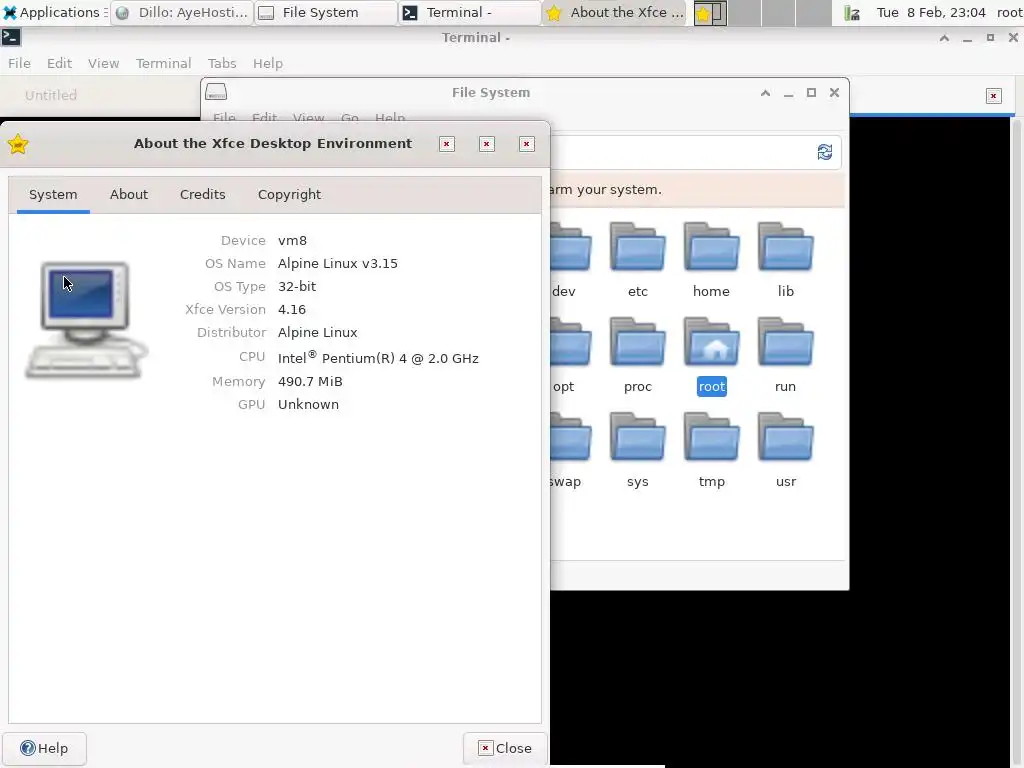Viewport: 1024px width, 768px height.
Task: Open the Terminal View menu
Action: point(103,63)
